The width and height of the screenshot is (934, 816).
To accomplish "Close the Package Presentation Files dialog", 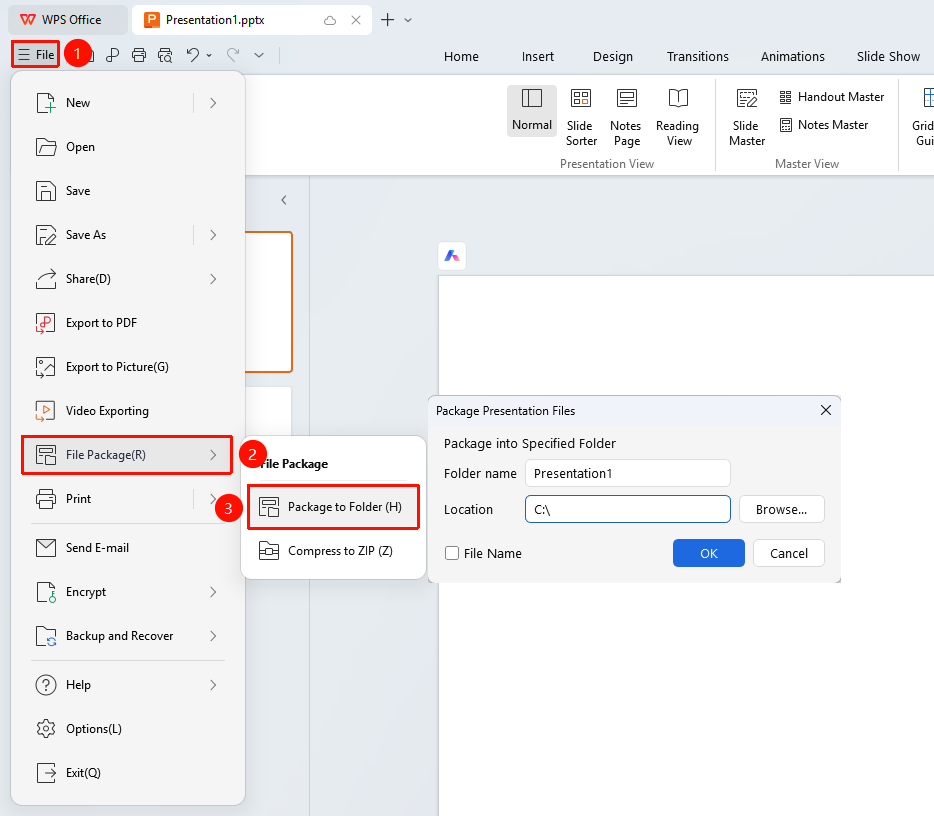I will click(826, 410).
